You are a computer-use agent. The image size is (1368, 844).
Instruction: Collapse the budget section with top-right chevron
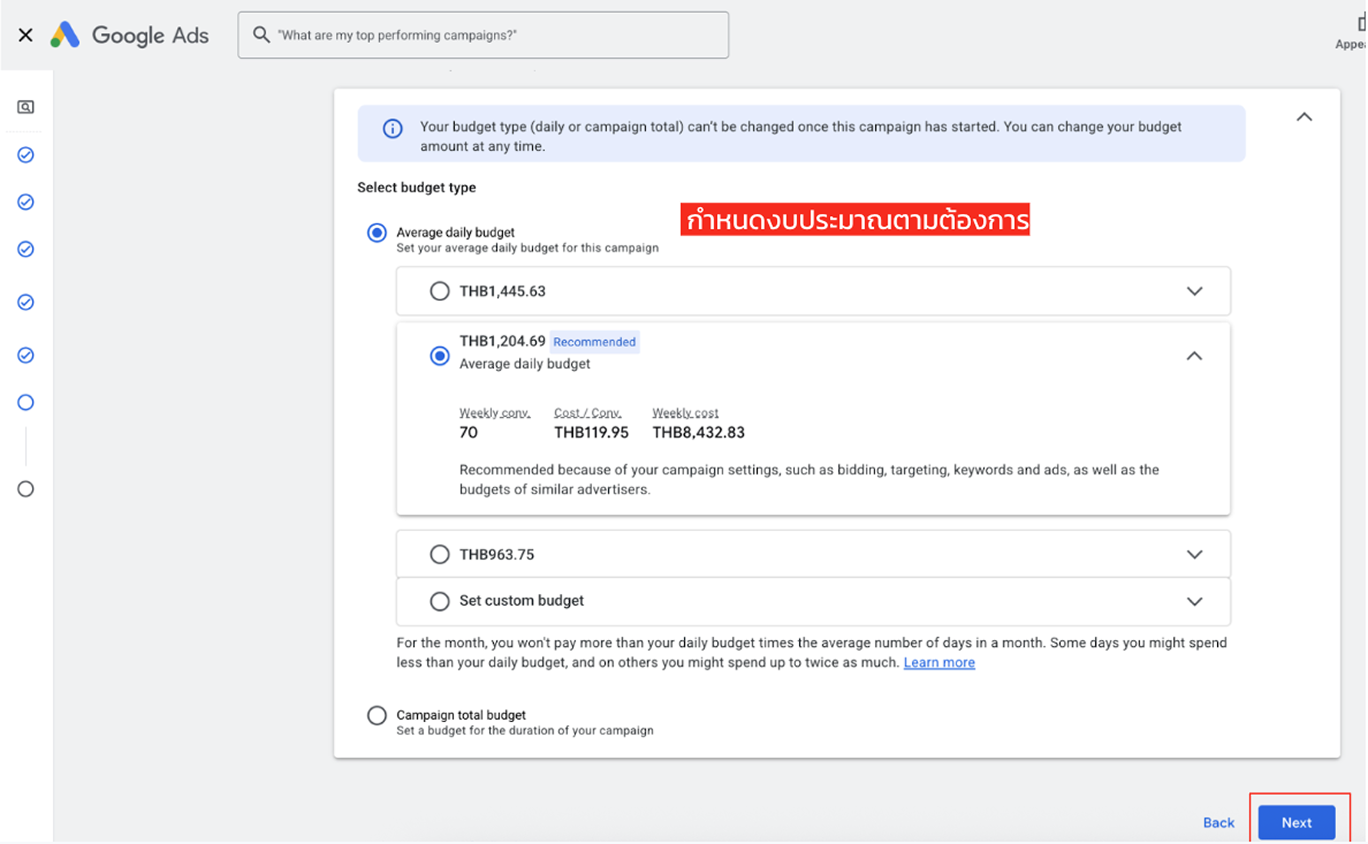(x=1304, y=117)
